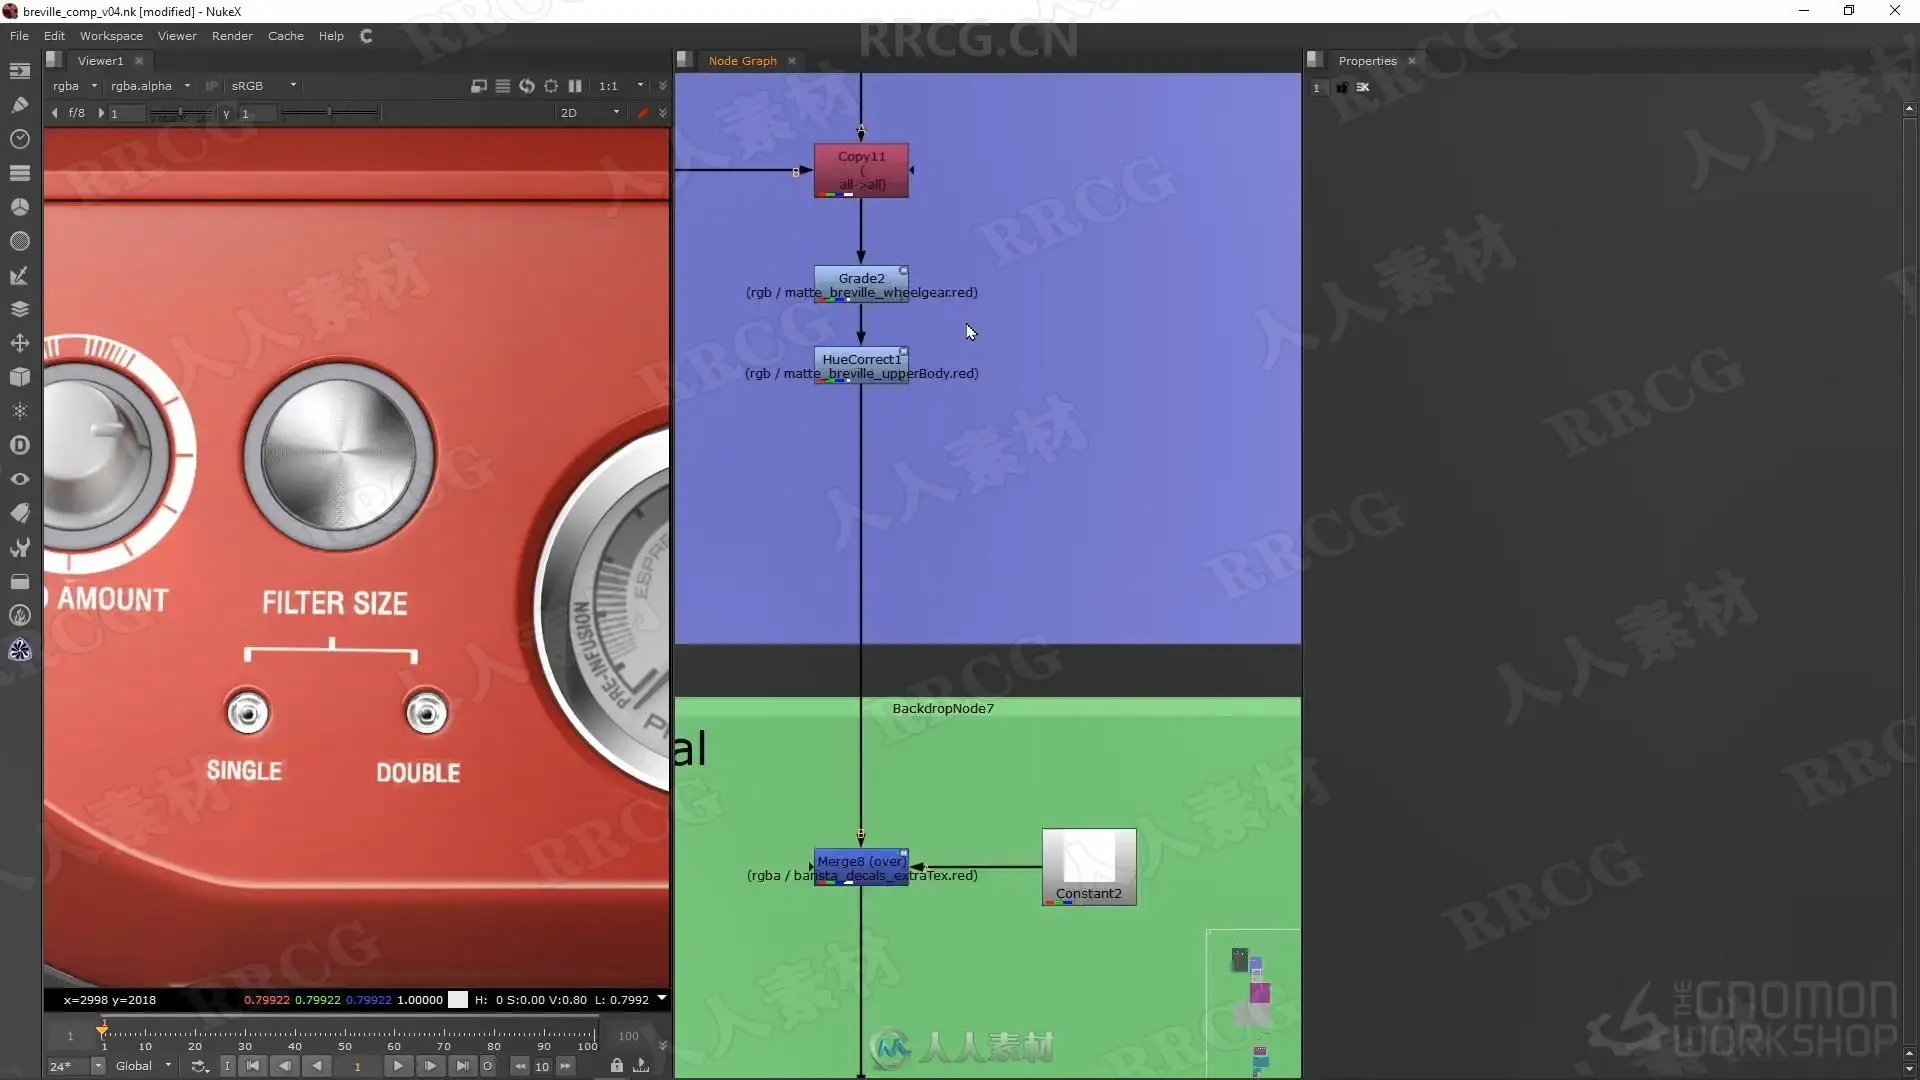Toggle the I in-point button on timeline
Screen dimensions: 1920x1080
point(227,1066)
